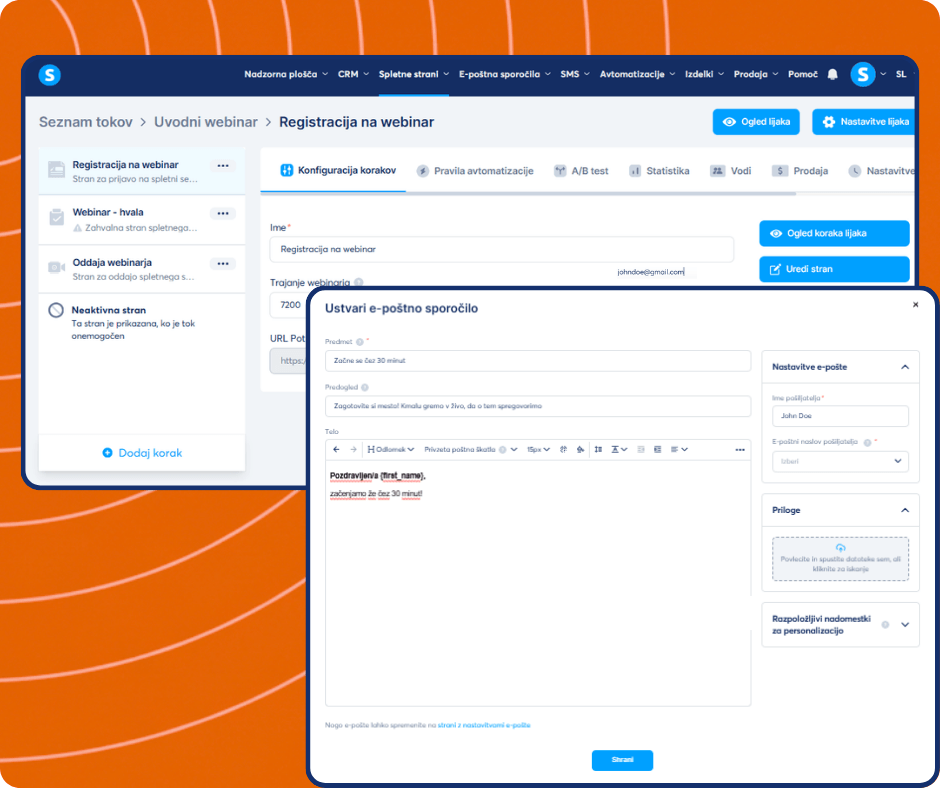Click the Predmet subject input field
The image size is (940, 788).
click(x=538, y=360)
